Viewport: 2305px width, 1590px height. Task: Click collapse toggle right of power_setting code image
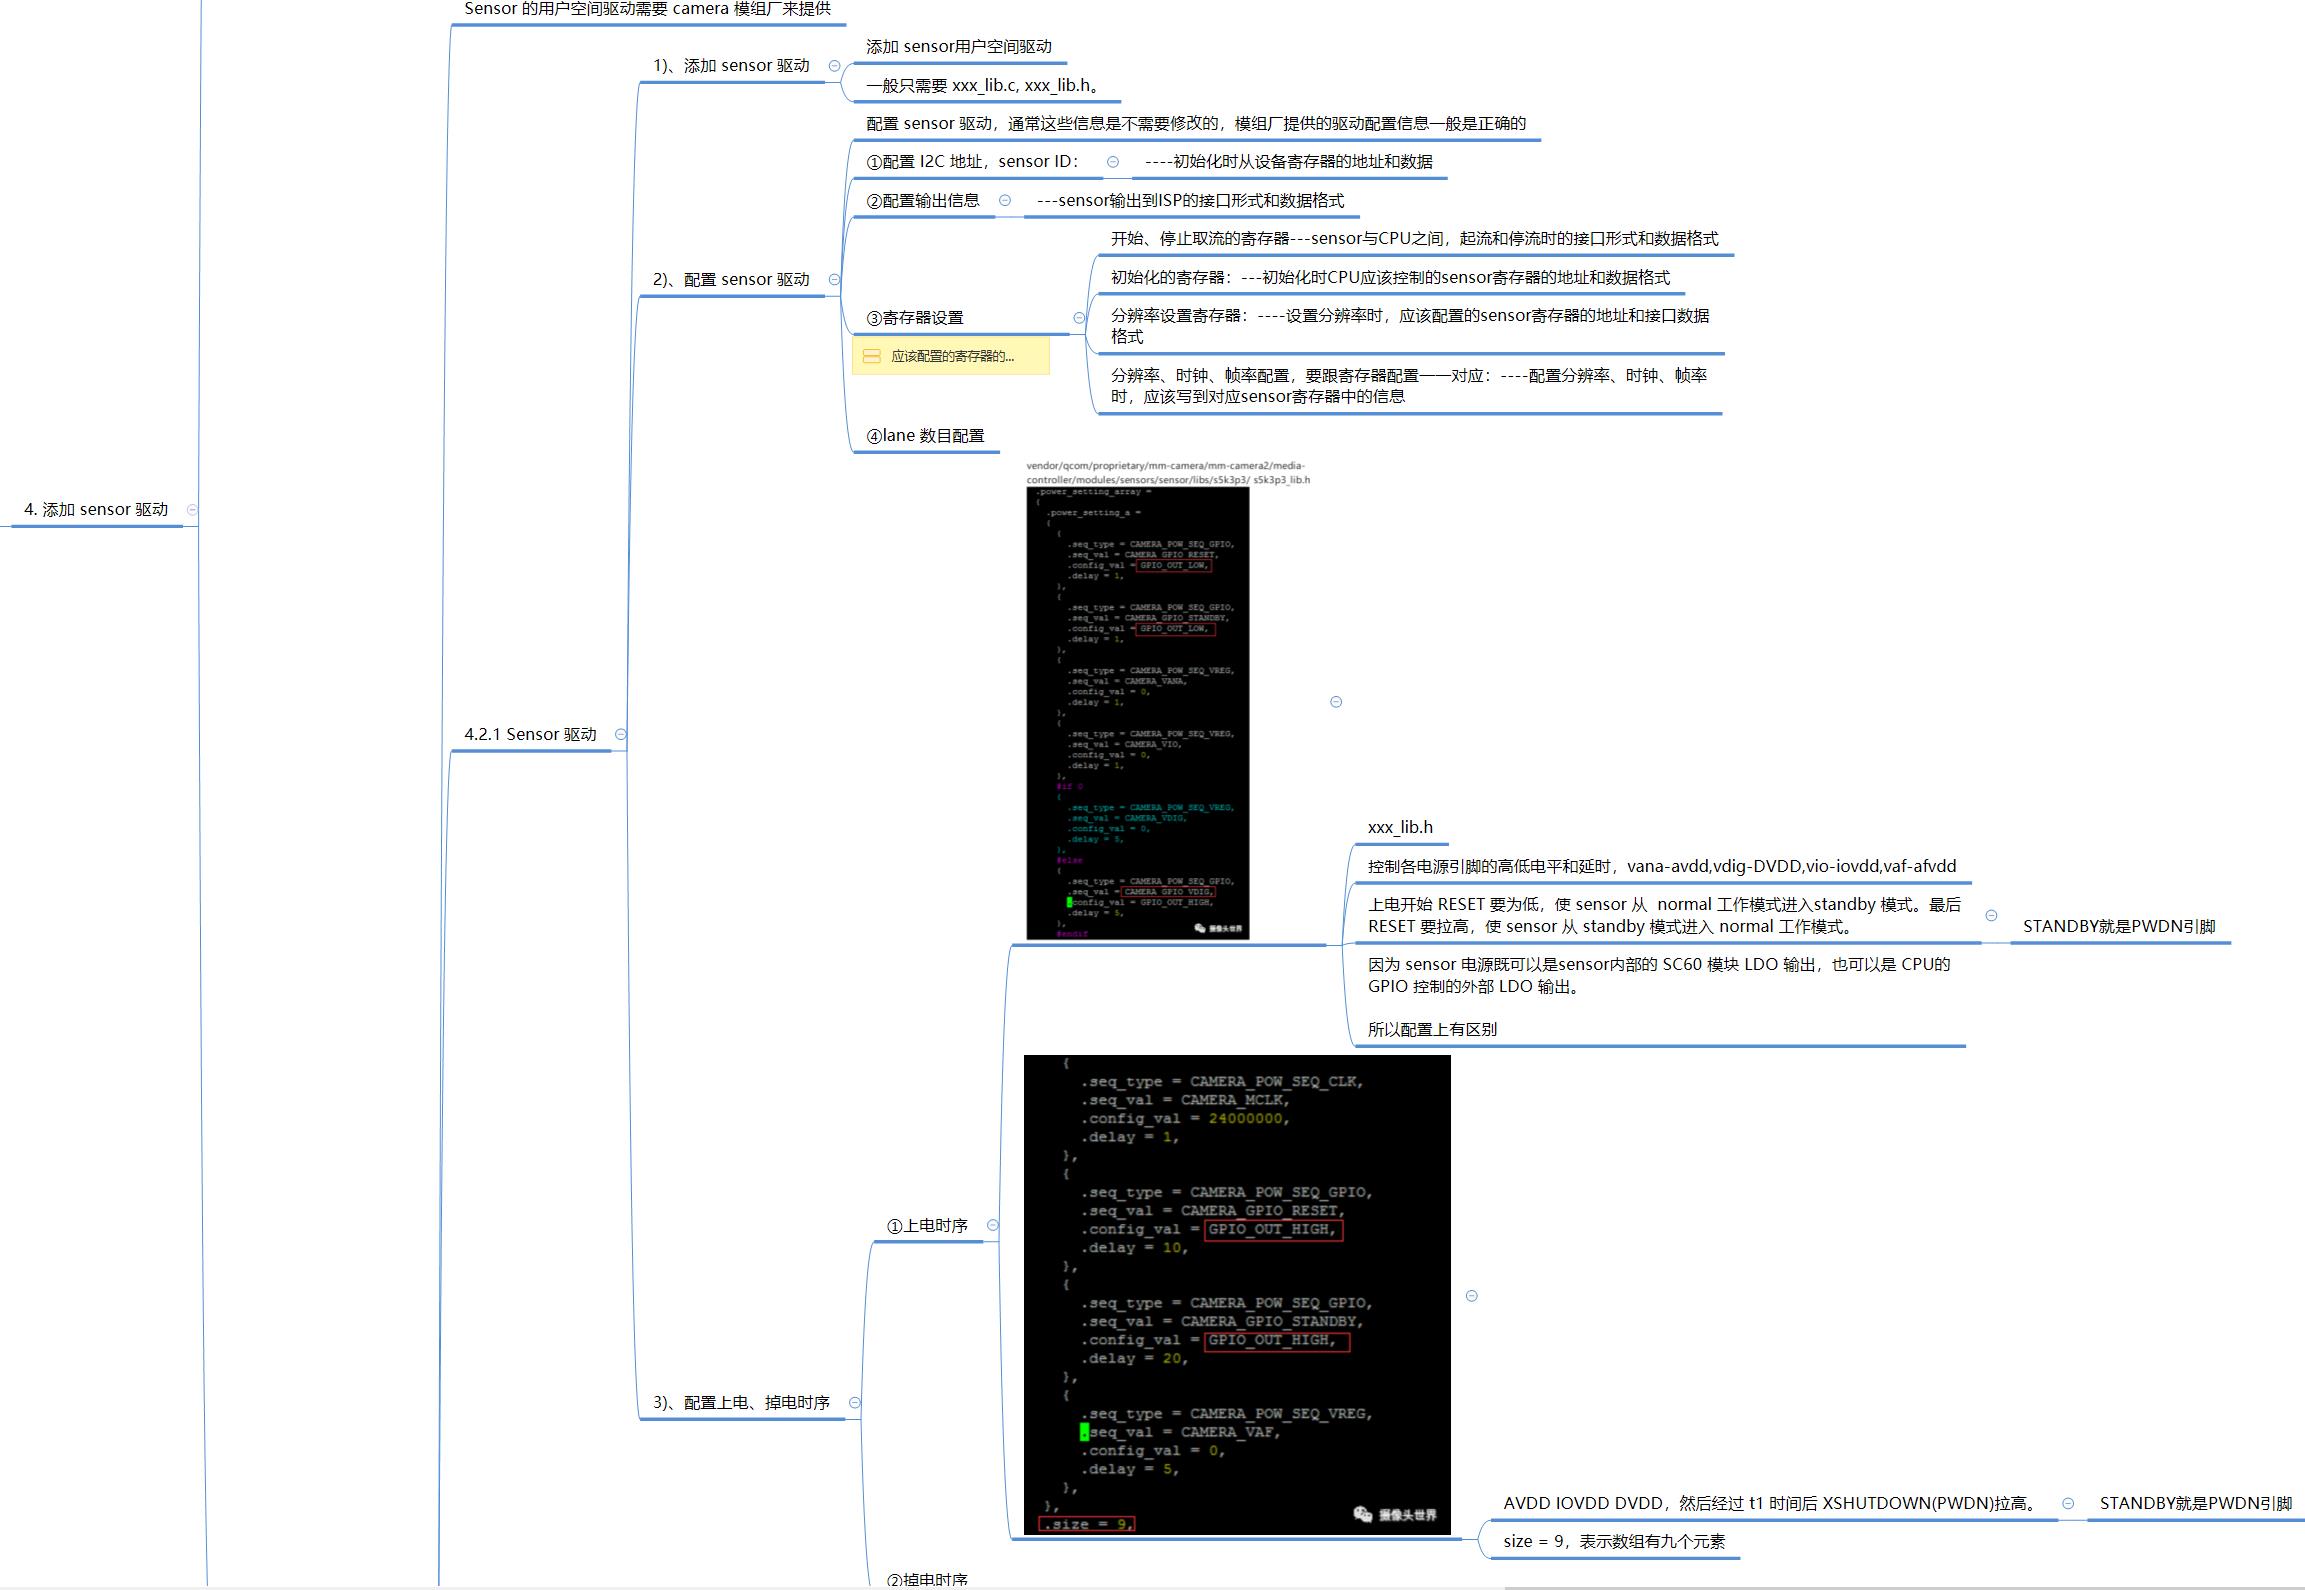[1336, 702]
